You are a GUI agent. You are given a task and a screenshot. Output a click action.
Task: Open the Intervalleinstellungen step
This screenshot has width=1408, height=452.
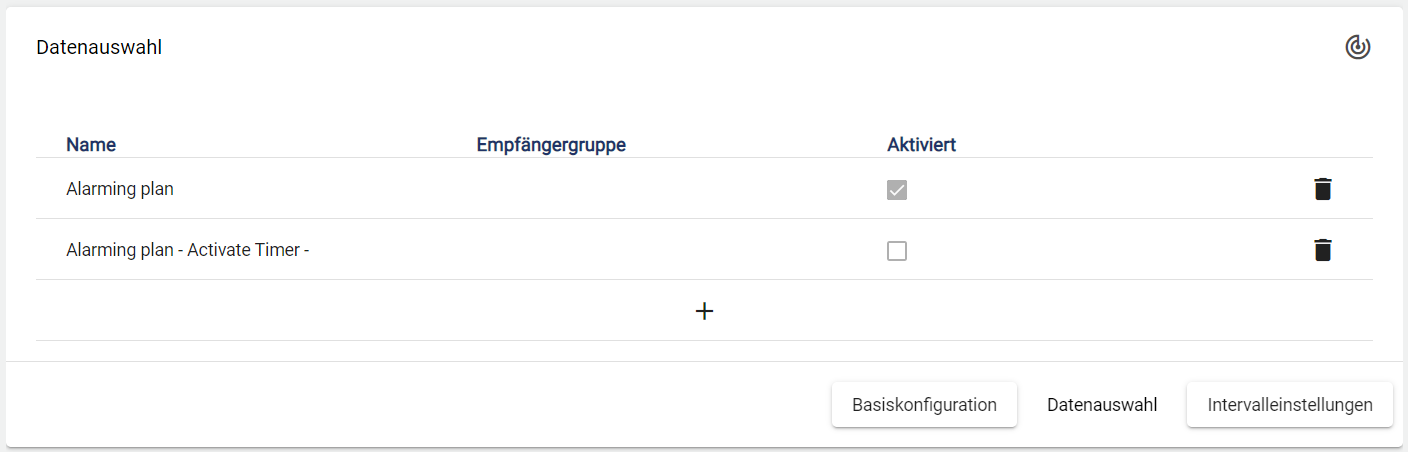[x=1289, y=405]
